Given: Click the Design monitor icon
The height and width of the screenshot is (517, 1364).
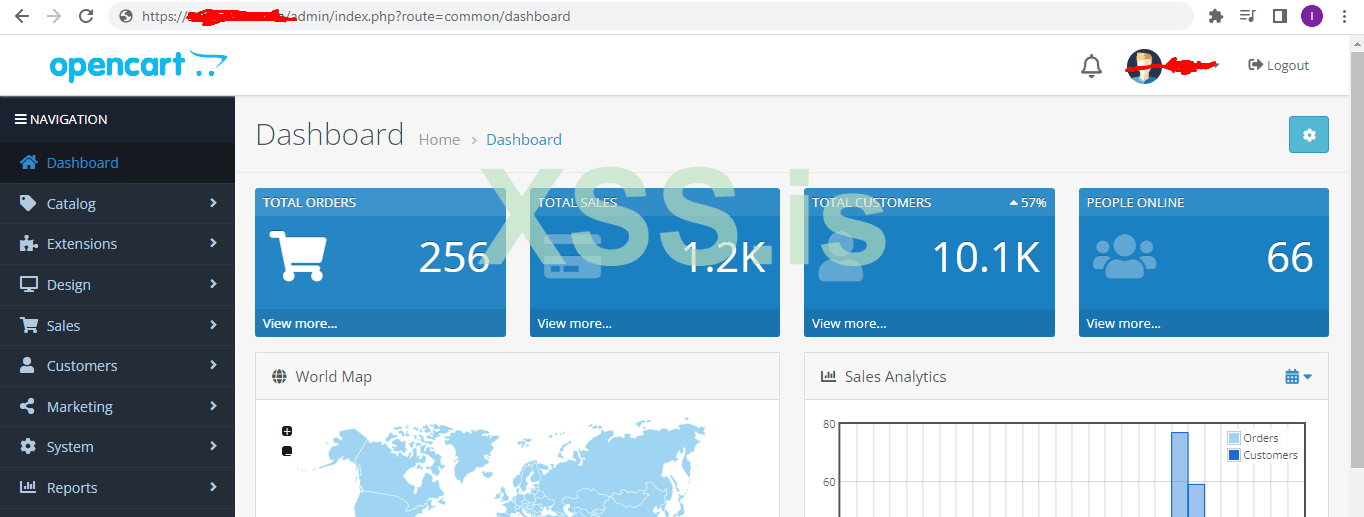Looking at the screenshot, I should 28,285.
